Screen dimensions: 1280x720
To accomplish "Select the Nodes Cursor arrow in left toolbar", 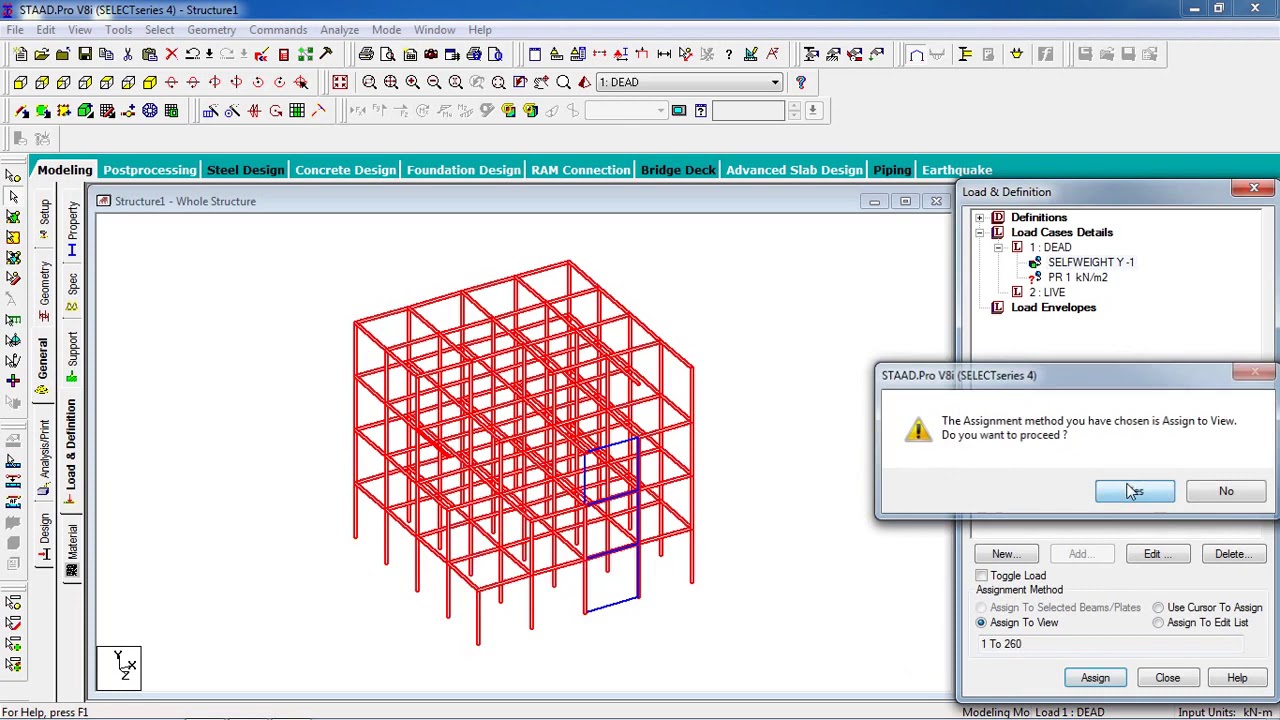I will 13,175.
